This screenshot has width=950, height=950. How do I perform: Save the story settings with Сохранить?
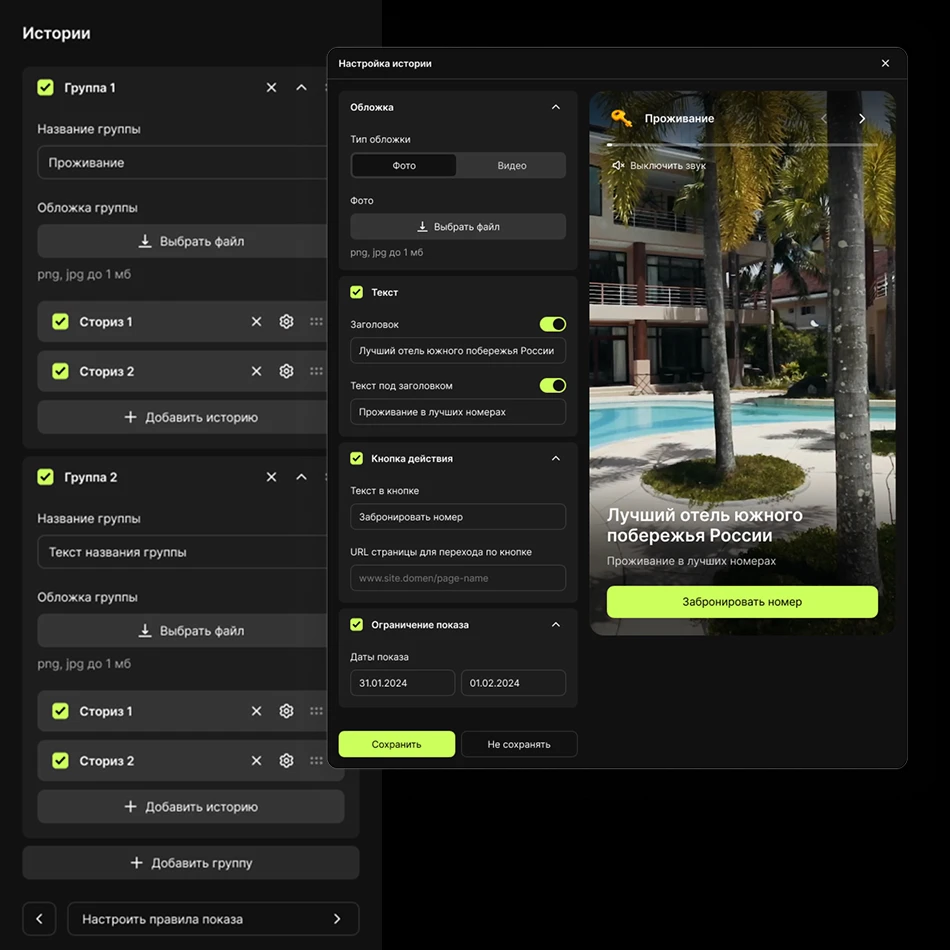click(x=397, y=744)
